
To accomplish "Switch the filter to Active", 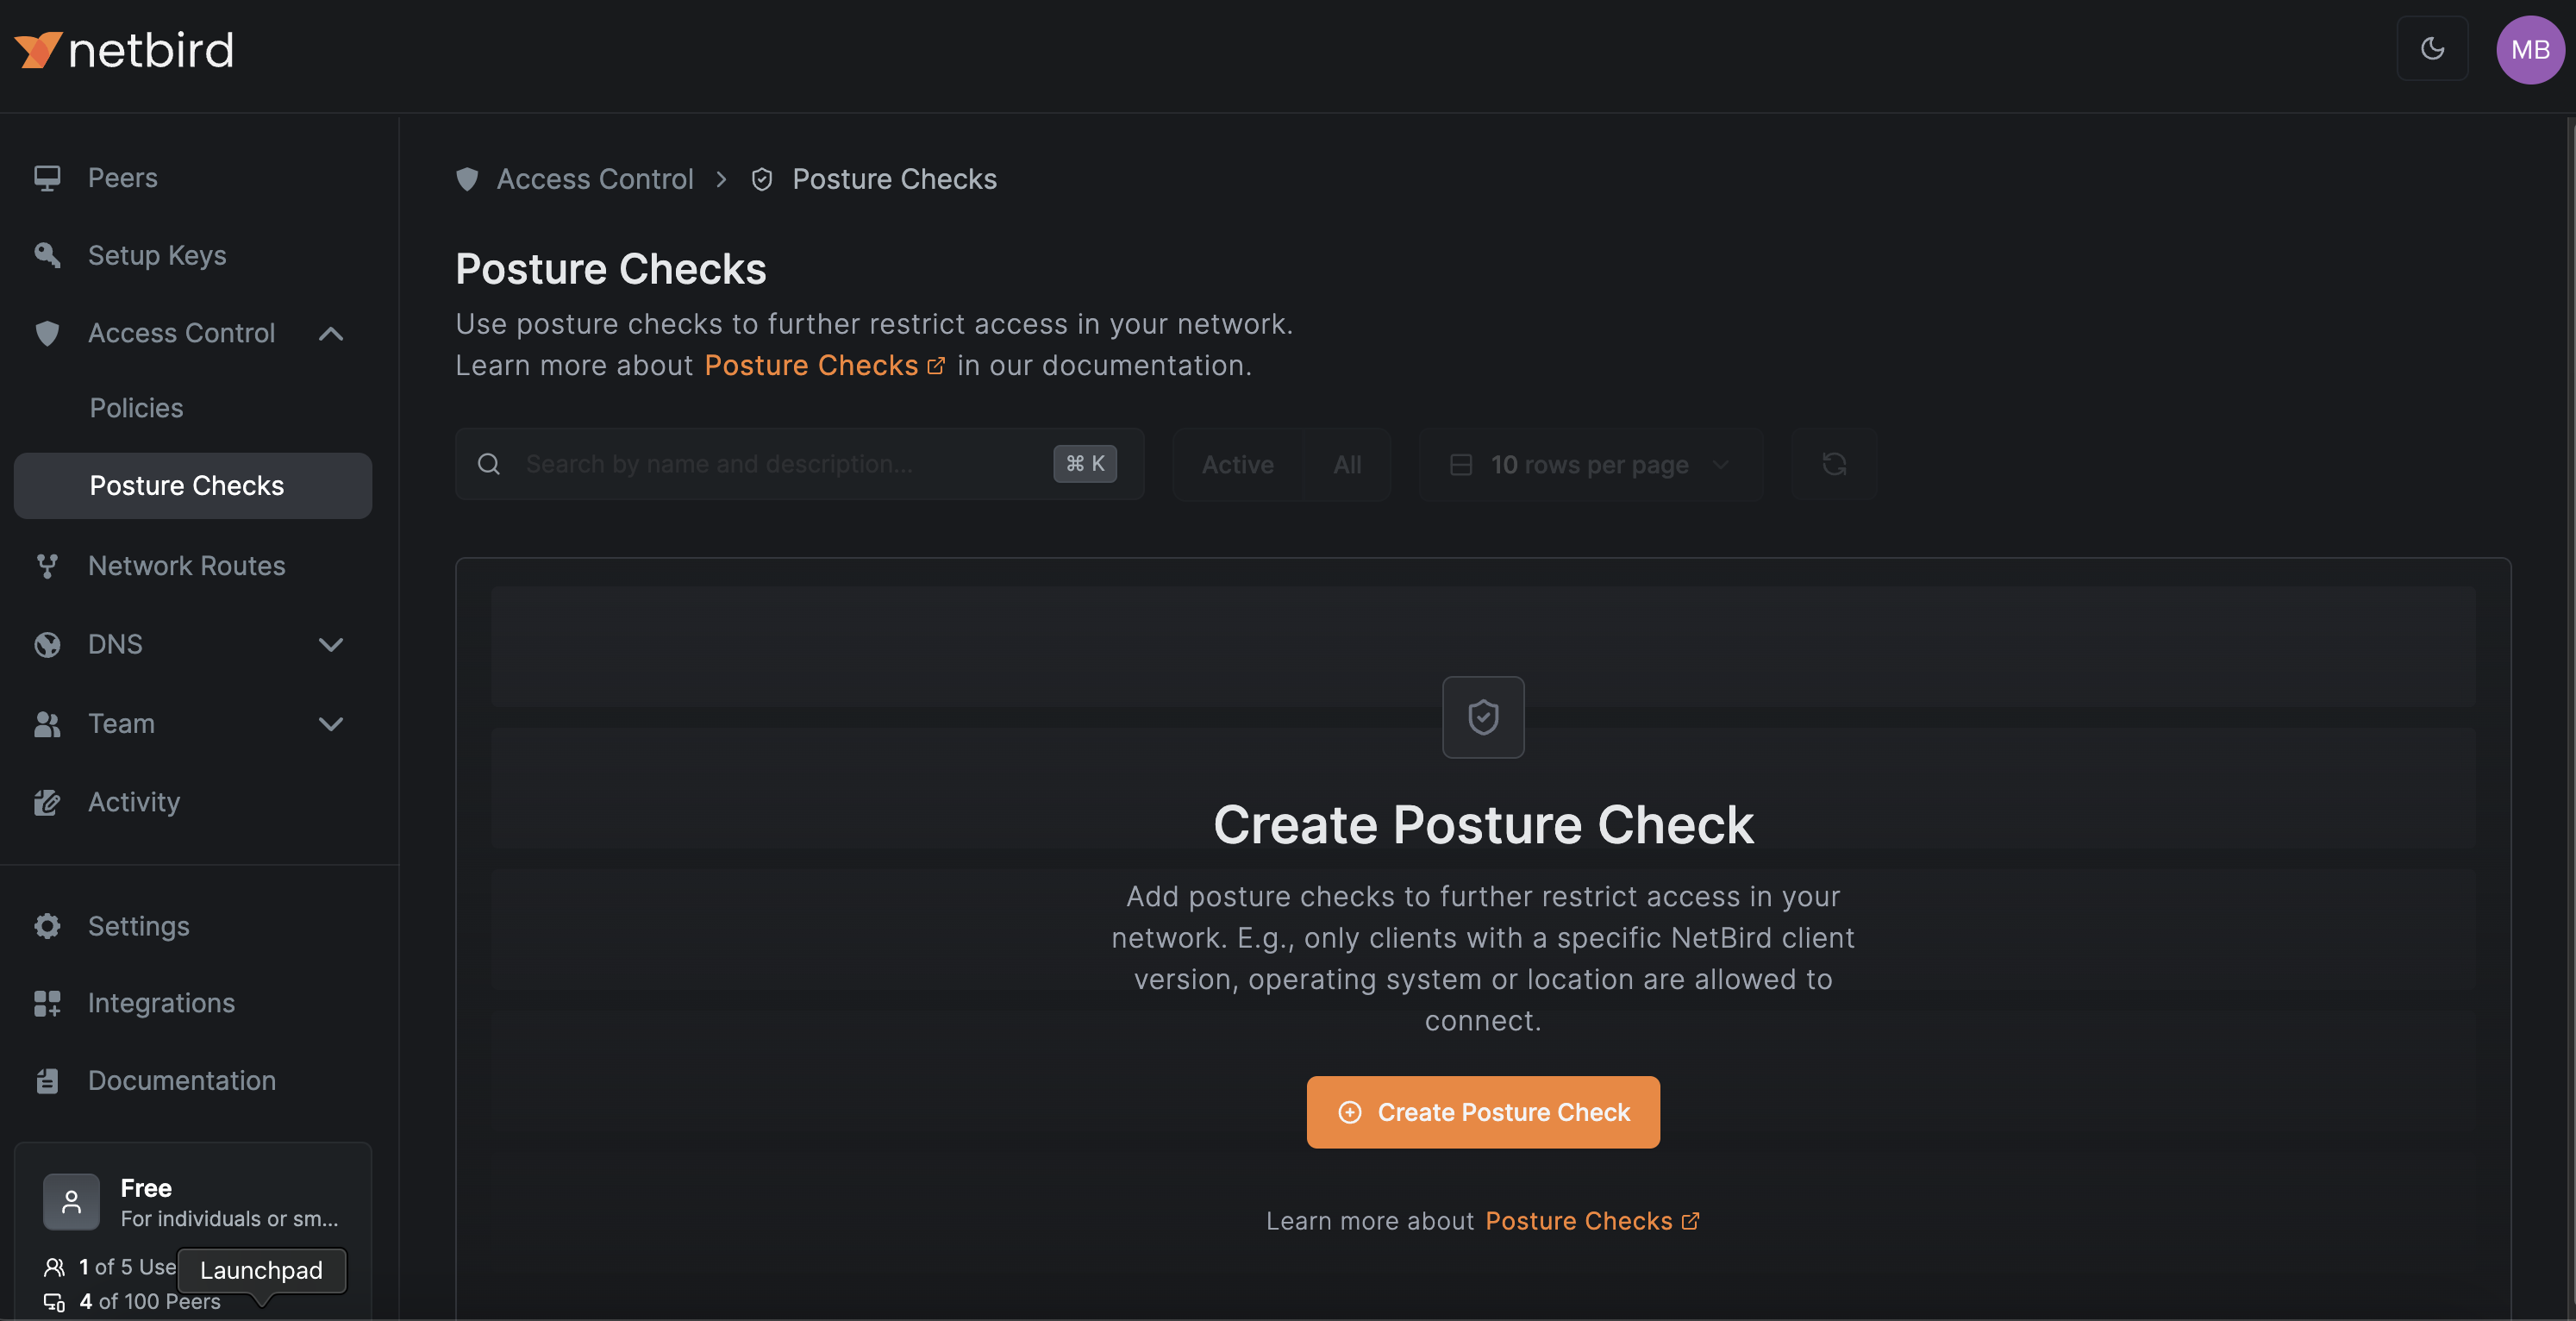I will (1237, 464).
